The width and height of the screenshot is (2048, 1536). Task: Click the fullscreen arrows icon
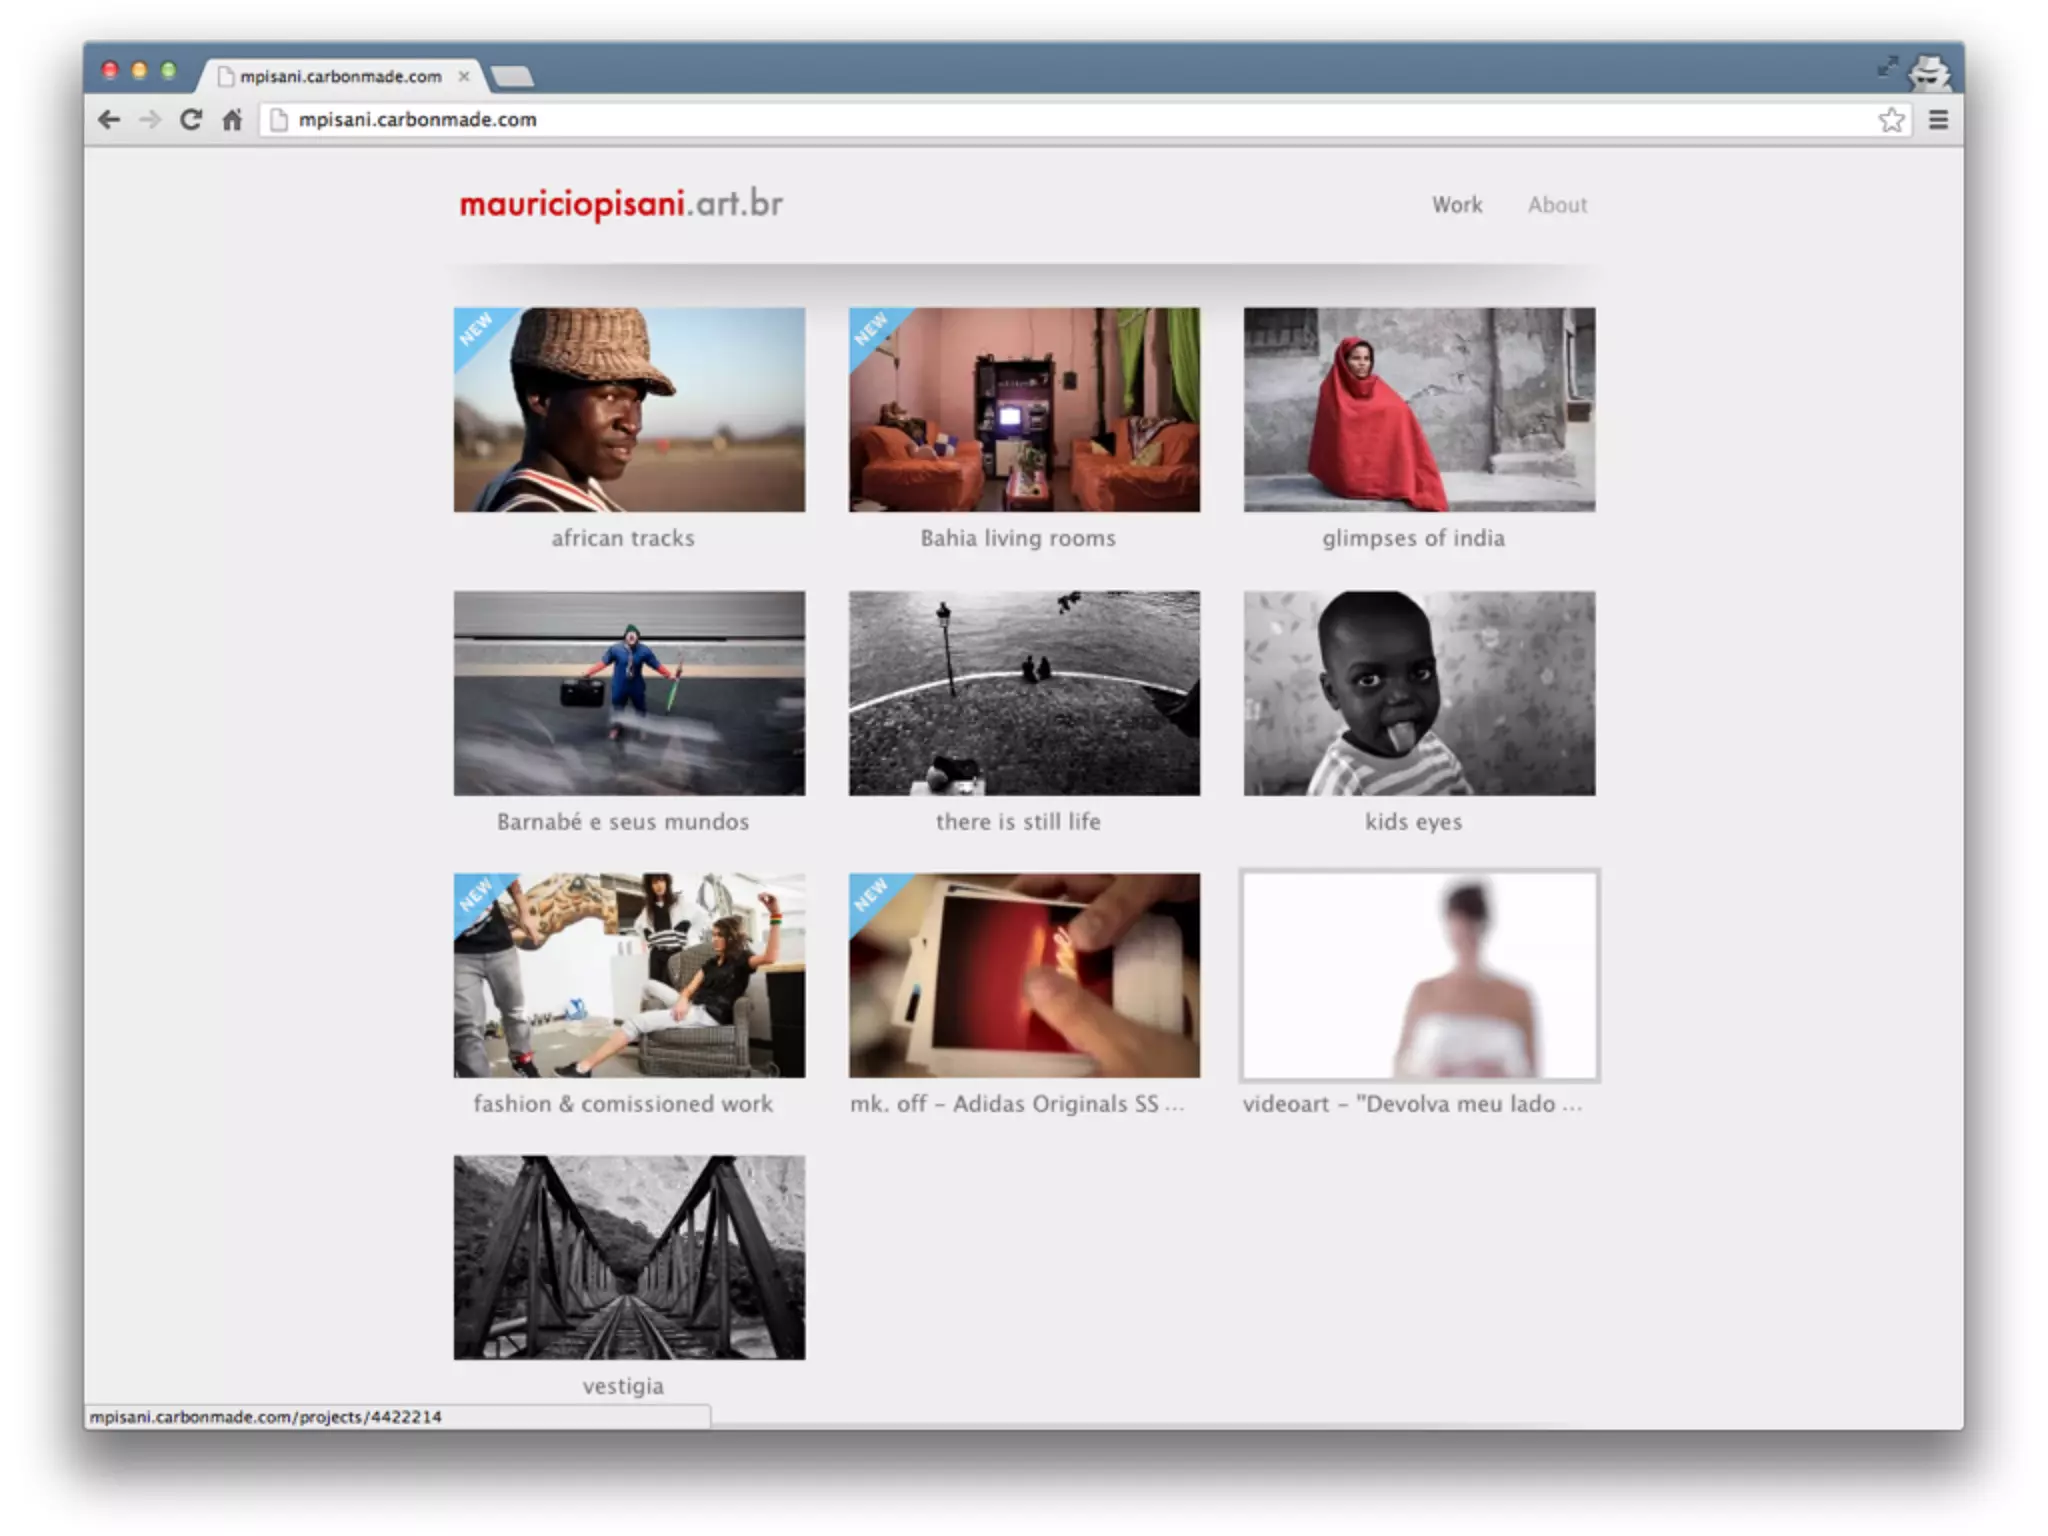click(x=1887, y=67)
